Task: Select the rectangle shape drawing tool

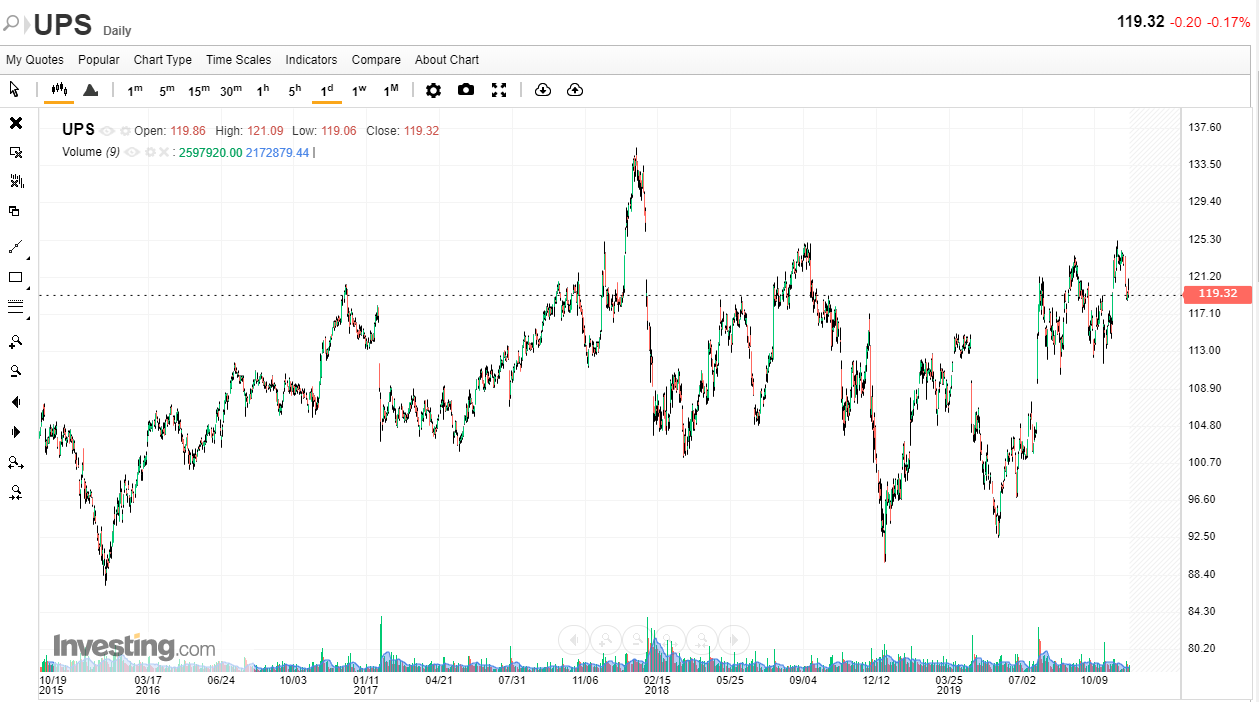Action: coord(15,277)
